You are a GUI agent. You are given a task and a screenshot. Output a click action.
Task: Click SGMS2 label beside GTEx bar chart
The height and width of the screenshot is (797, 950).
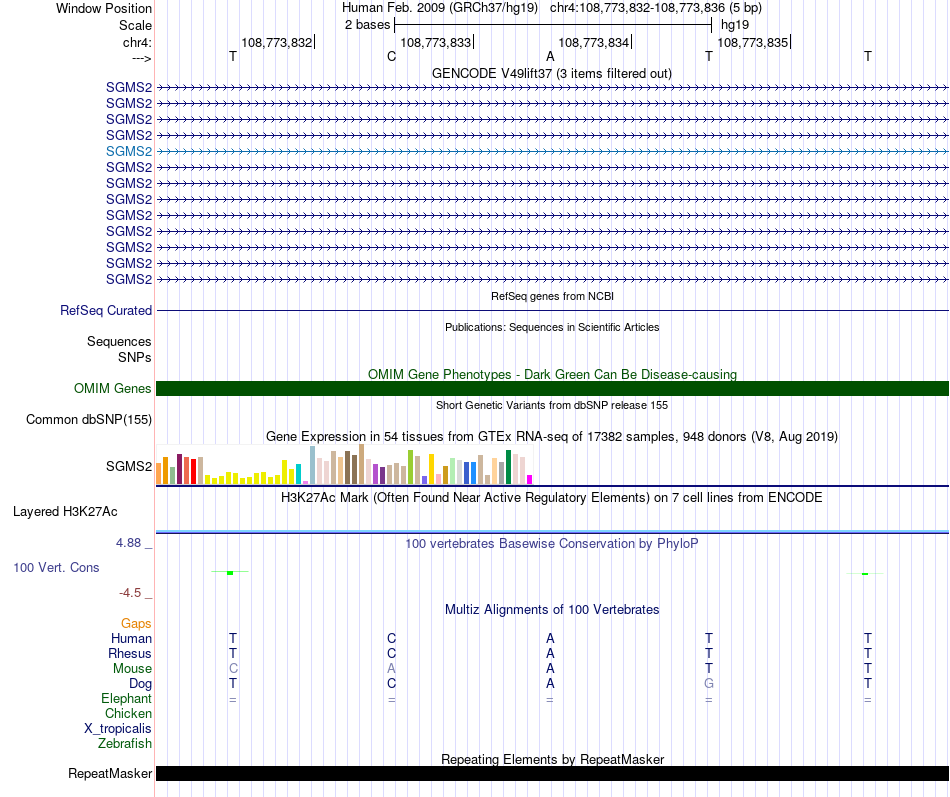pos(129,466)
